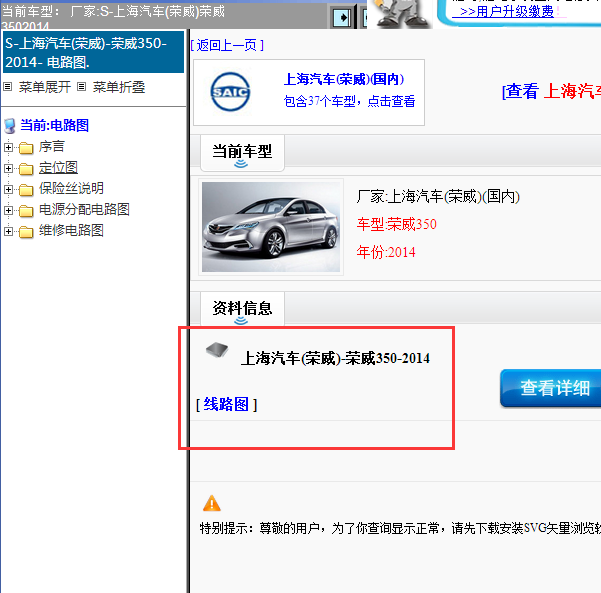Click 厂家:上海汽车(荣威)(国内) text
This screenshot has height=593, width=601.
coord(438,197)
